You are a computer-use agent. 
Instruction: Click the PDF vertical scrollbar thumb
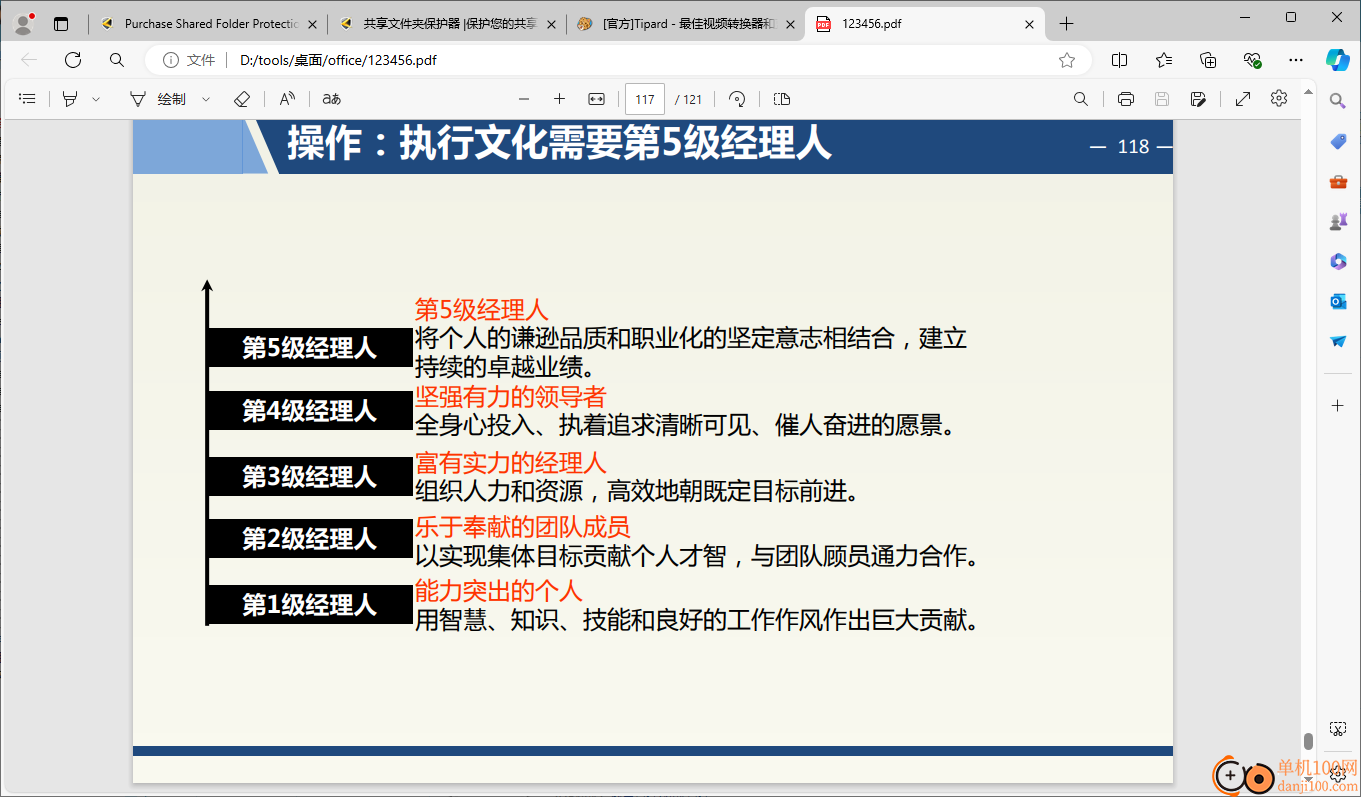tap(1308, 741)
